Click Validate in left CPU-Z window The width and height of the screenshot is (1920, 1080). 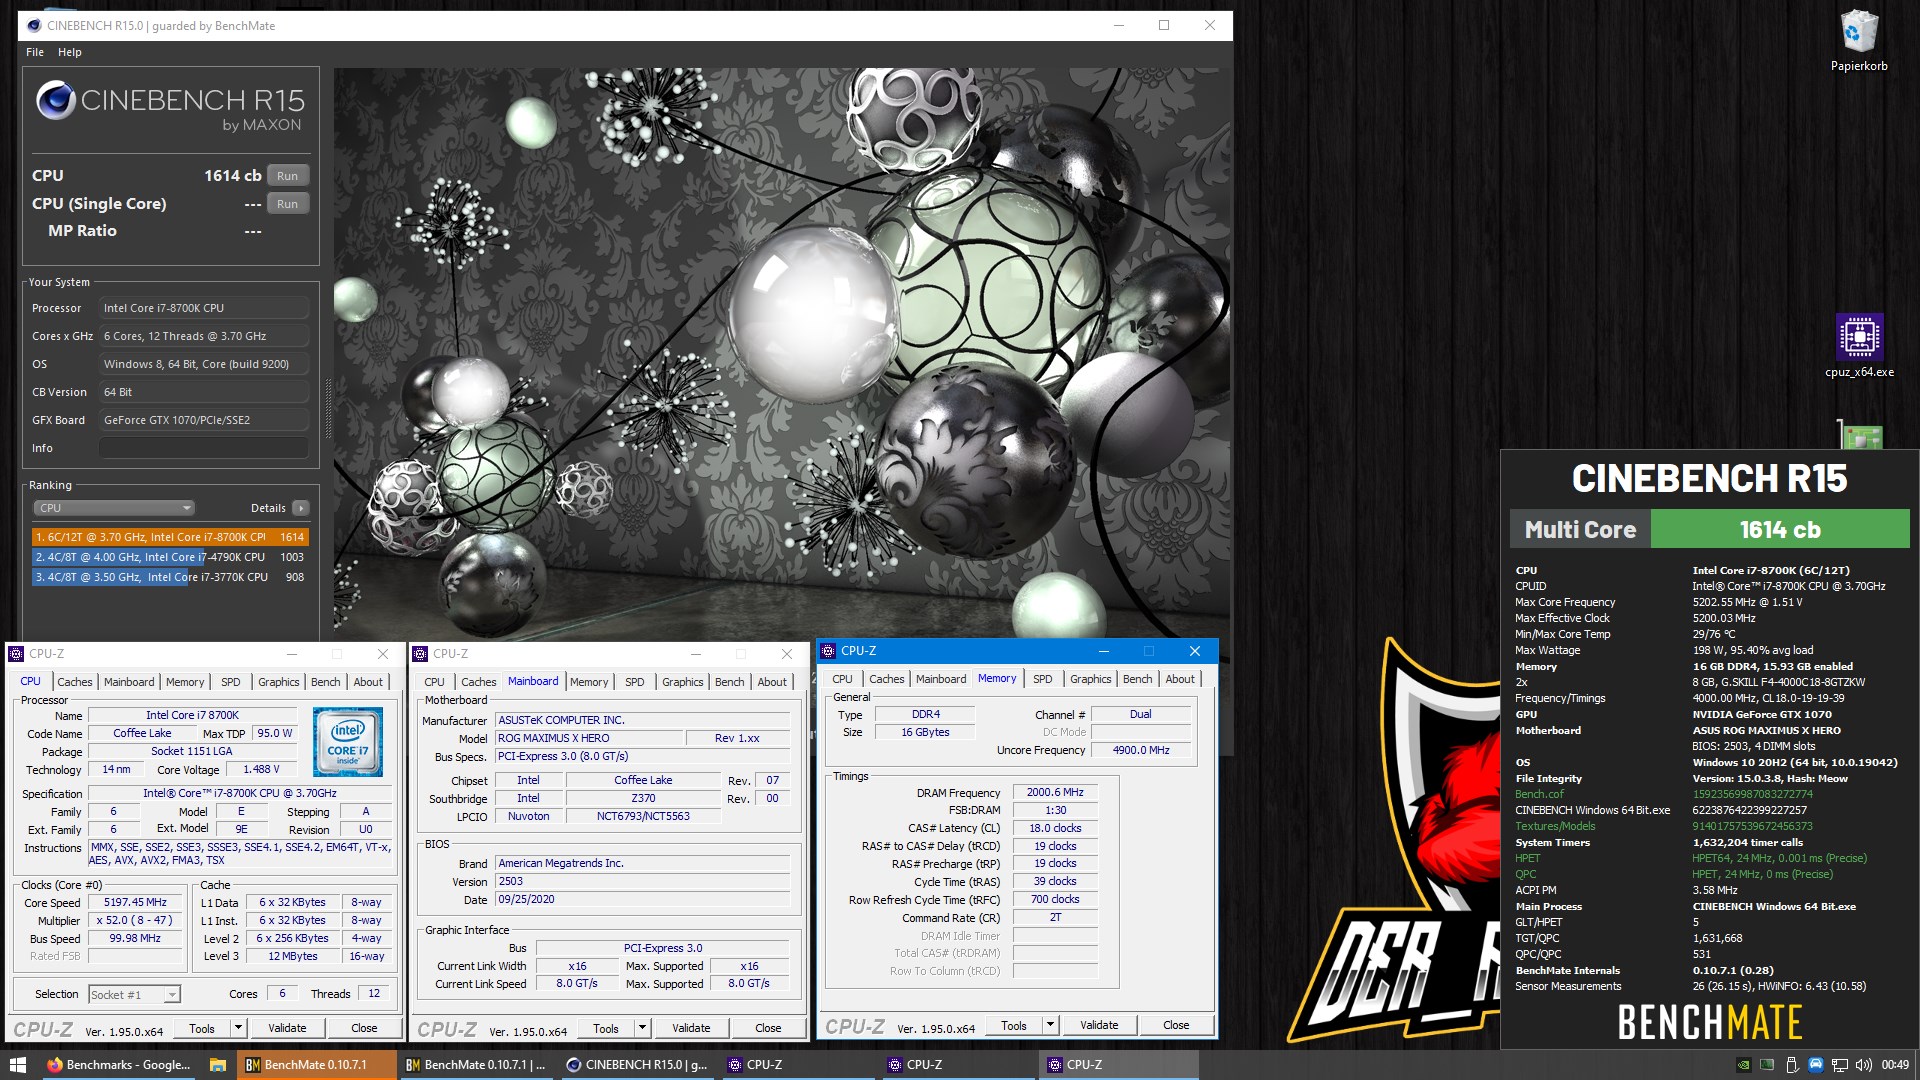pyautogui.click(x=287, y=1028)
